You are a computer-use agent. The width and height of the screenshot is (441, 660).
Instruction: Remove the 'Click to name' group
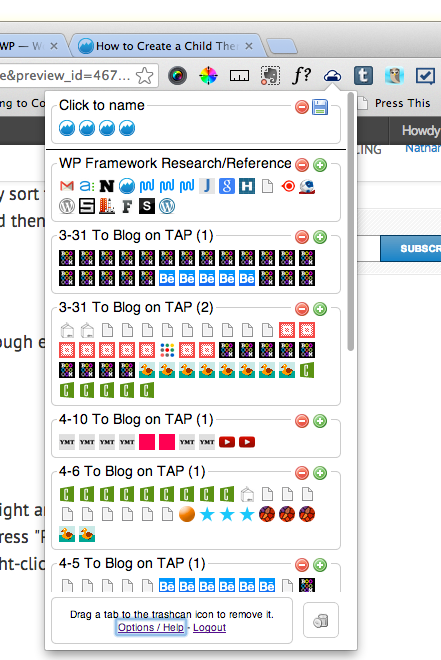click(x=302, y=107)
